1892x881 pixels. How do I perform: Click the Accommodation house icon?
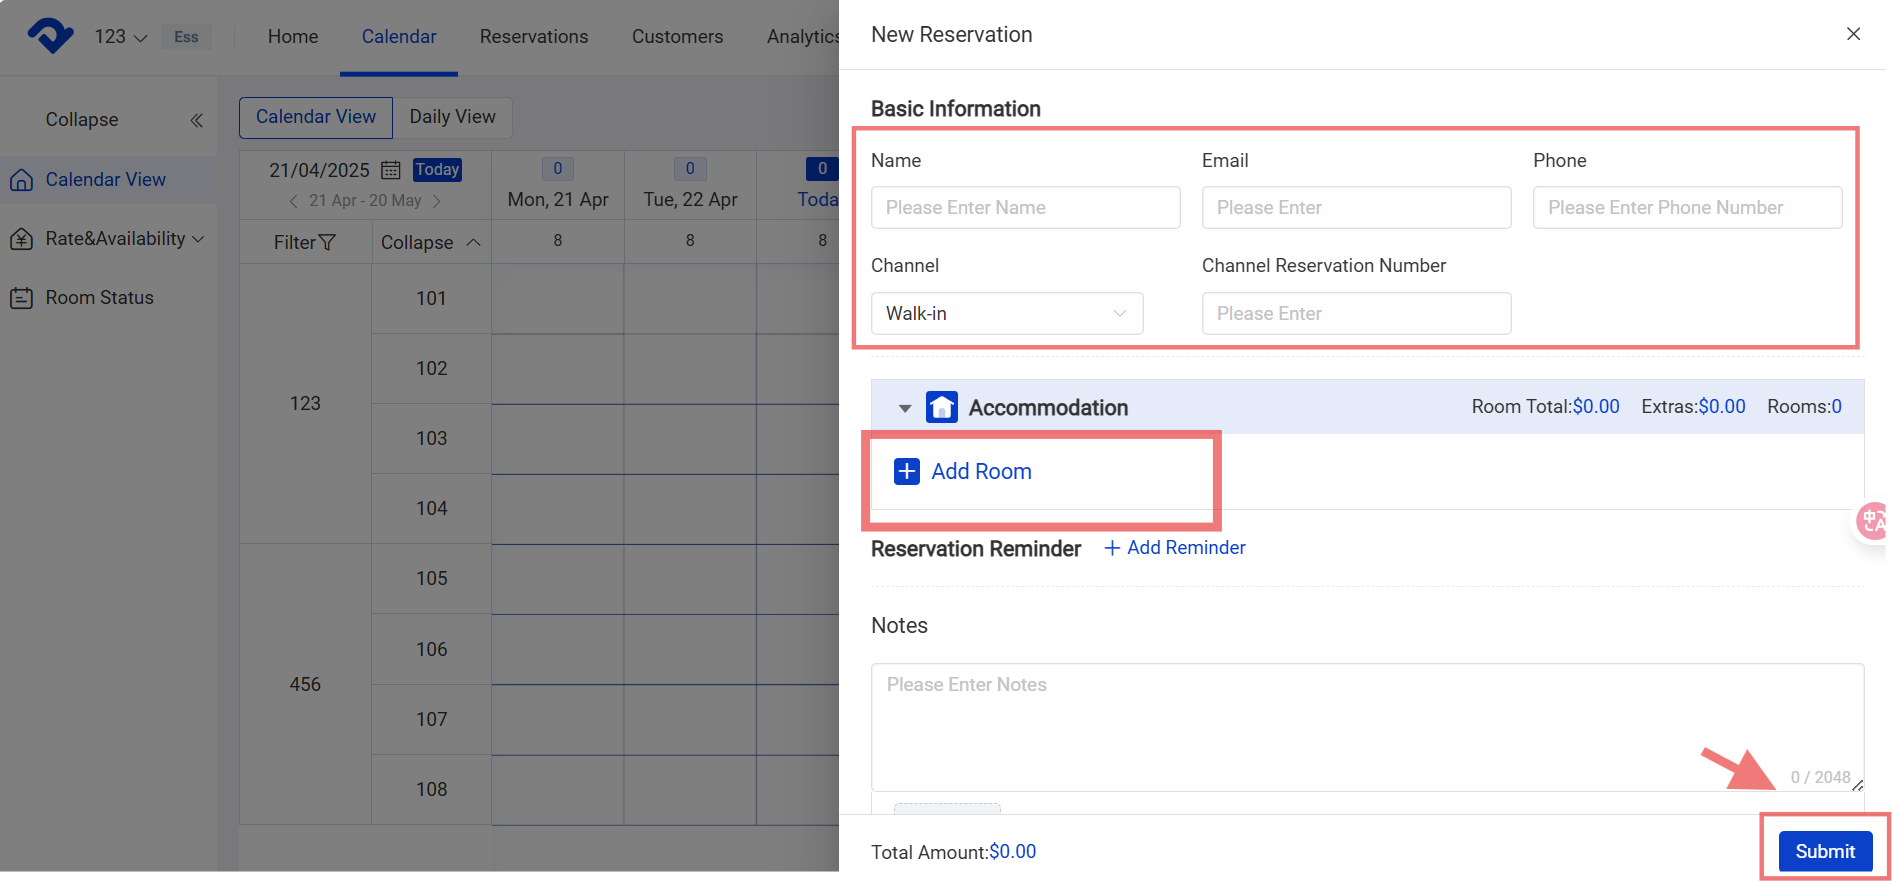coord(941,407)
